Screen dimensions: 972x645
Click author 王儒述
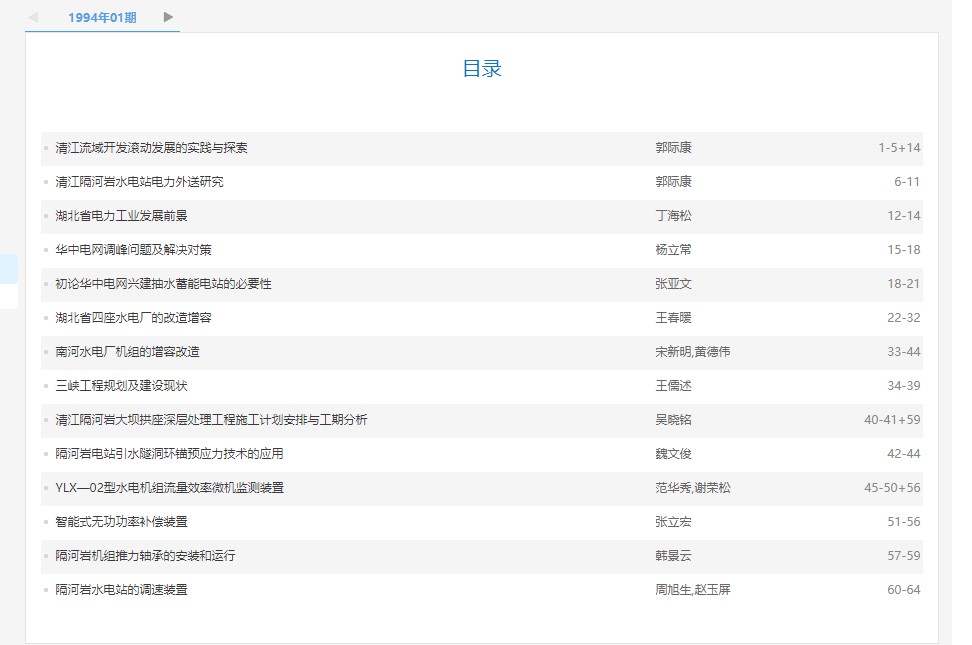[x=673, y=386]
